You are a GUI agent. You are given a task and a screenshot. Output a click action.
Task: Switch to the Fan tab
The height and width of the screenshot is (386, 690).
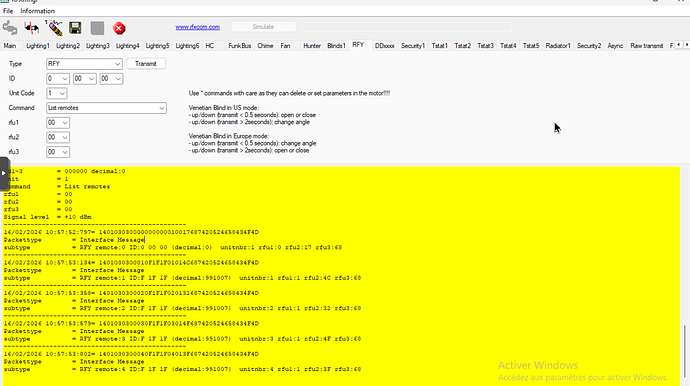[285, 46]
